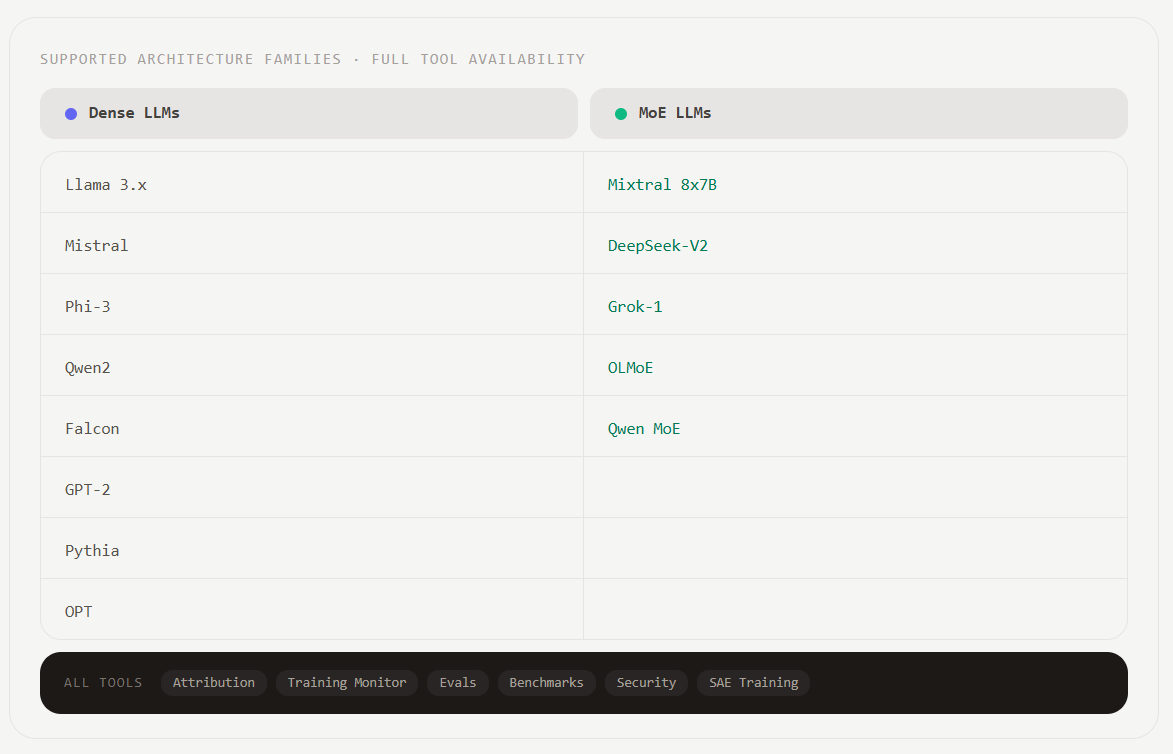Open the Grok-1 link
This screenshot has height=754, width=1173.
pos(634,307)
